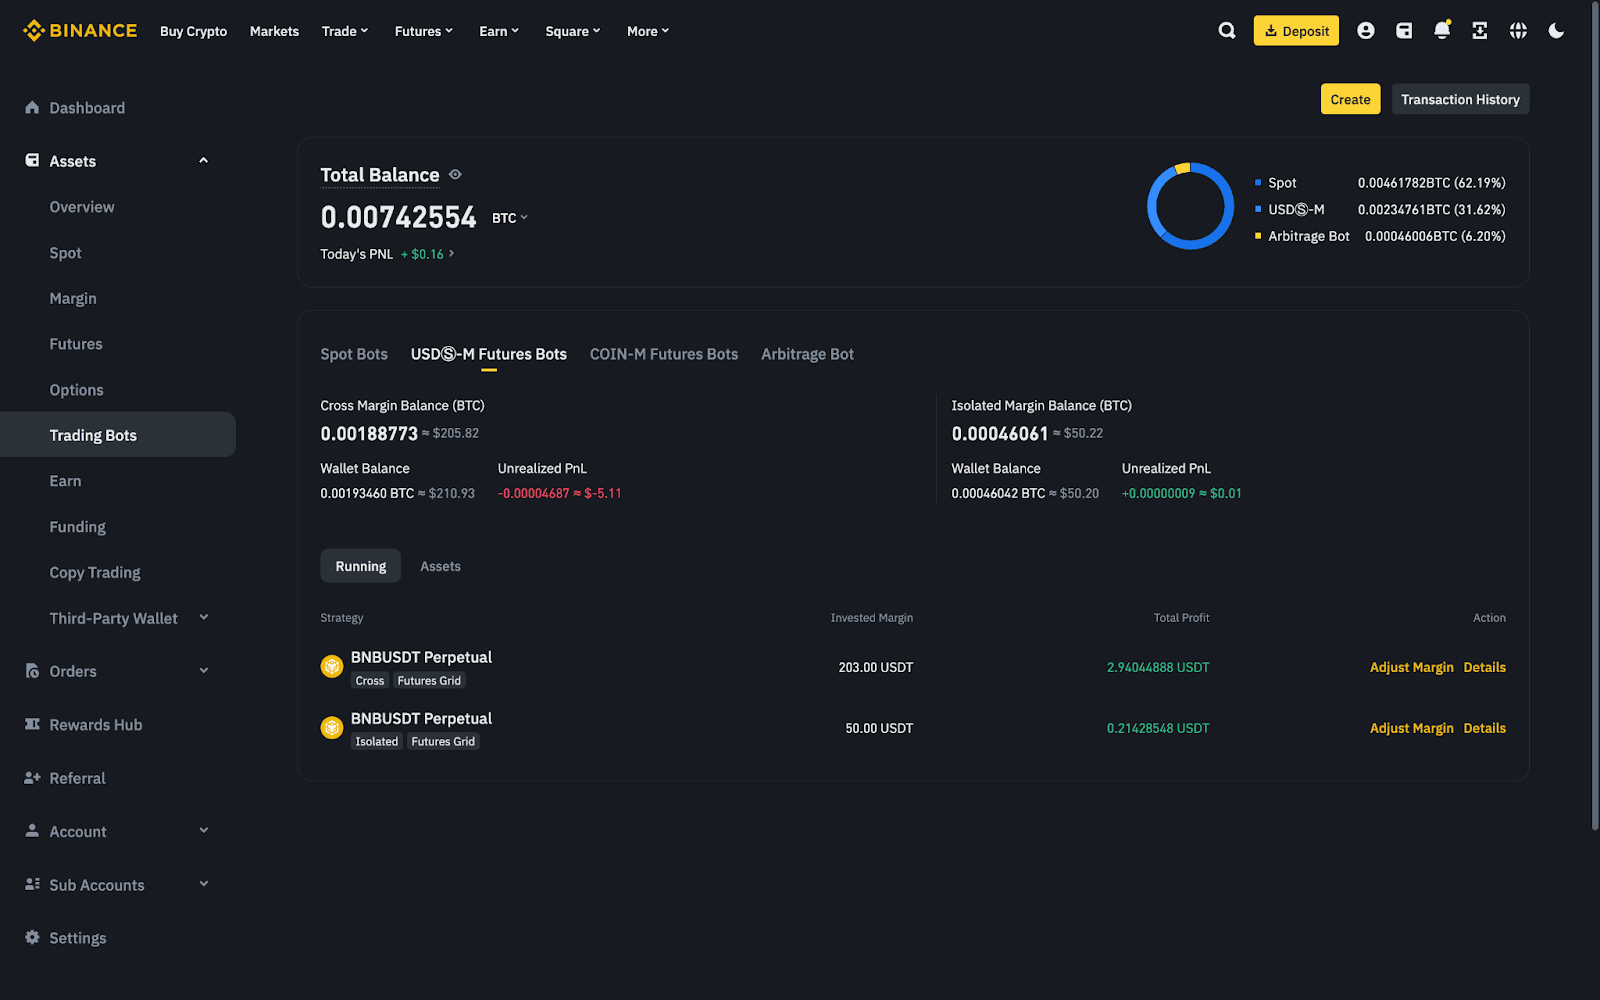Open the Futures dropdown menu
The width and height of the screenshot is (1600, 1000).
(x=424, y=31)
